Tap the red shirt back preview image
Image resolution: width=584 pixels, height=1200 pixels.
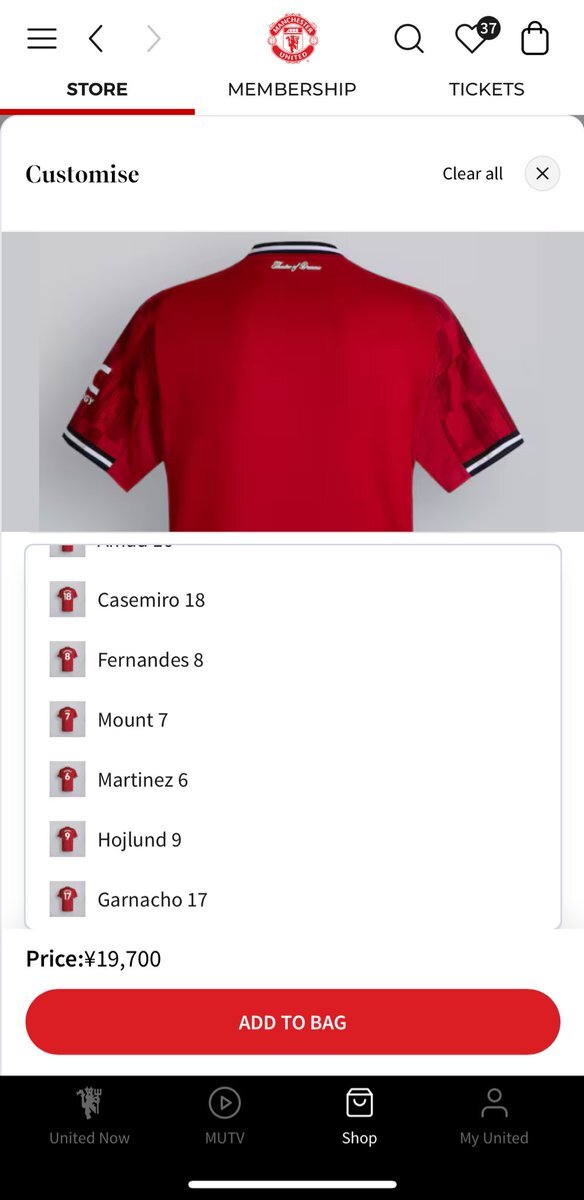tap(292, 382)
